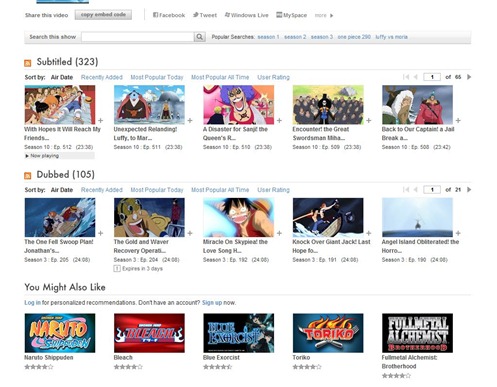Open thumbnail for episode 512

(60, 105)
